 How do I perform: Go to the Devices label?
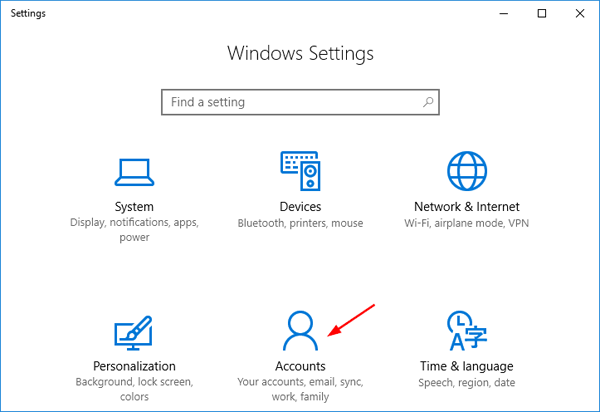tap(300, 207)
